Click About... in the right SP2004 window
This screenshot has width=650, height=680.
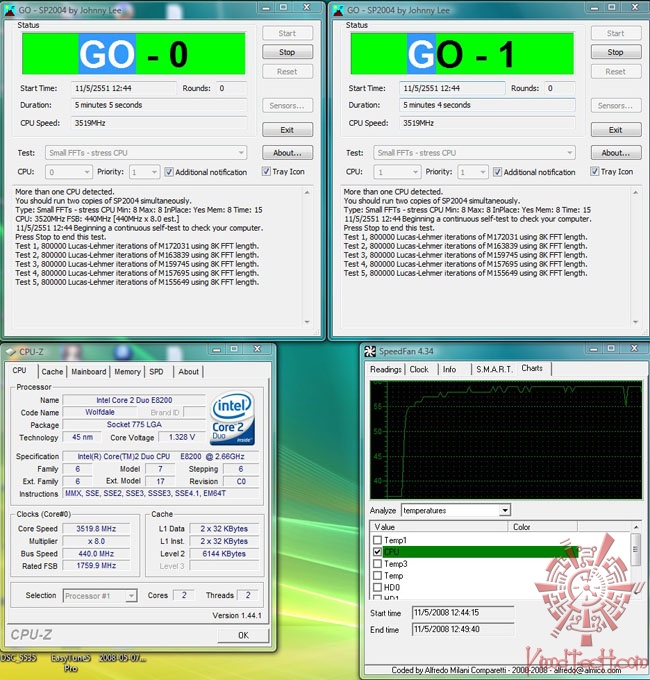click(x=616, y=153)
